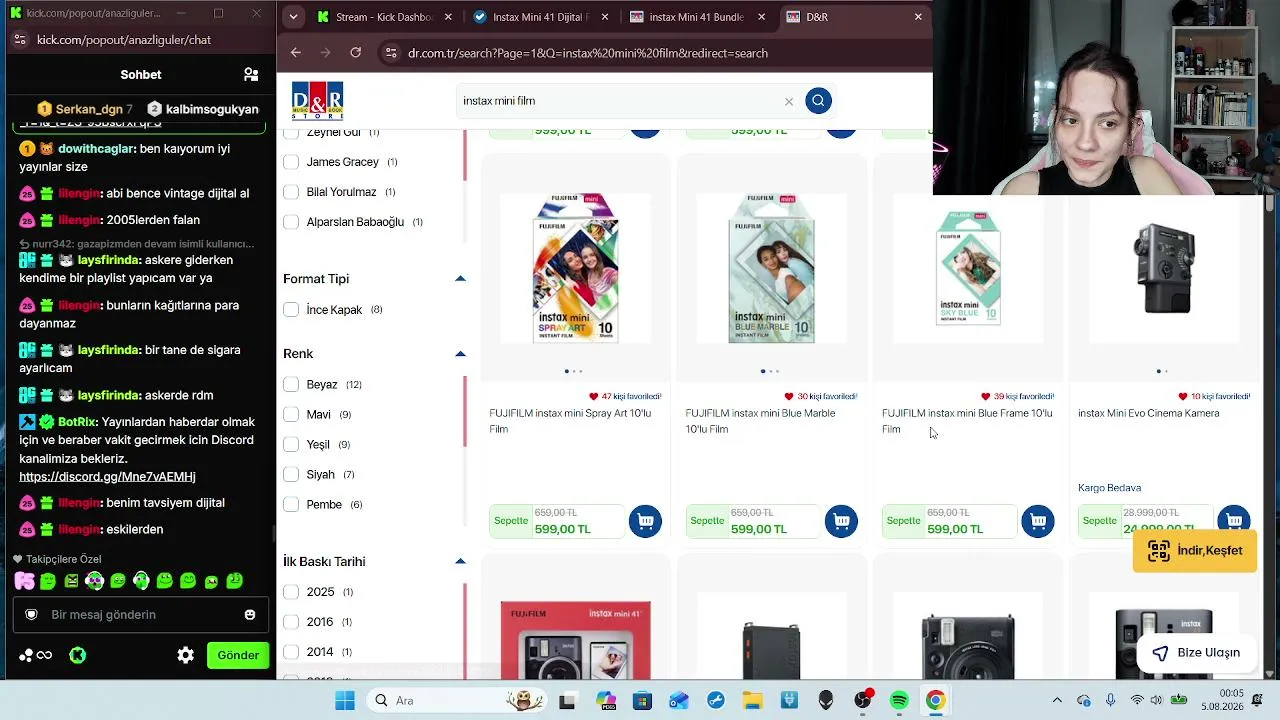Open instax Mini Evo Cinema Kamera title
The width and height of the screenshot is (1280, 720).
[x=1148, y=413]
